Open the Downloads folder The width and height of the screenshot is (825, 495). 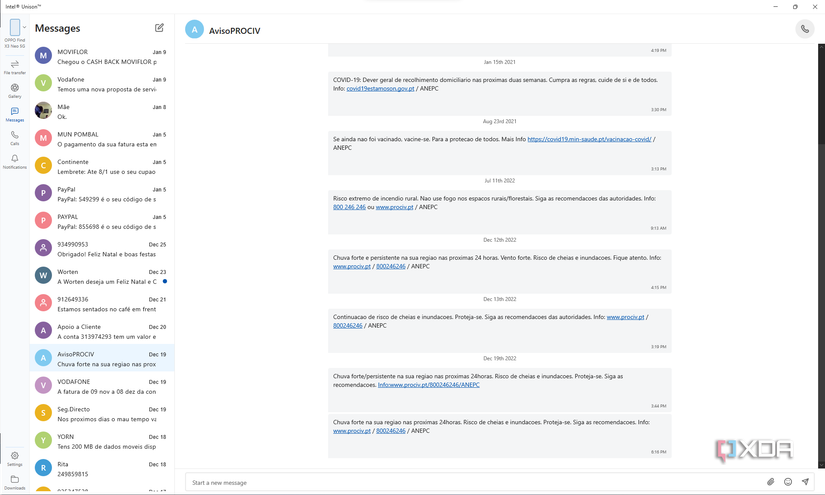click(x=14, y=482)
